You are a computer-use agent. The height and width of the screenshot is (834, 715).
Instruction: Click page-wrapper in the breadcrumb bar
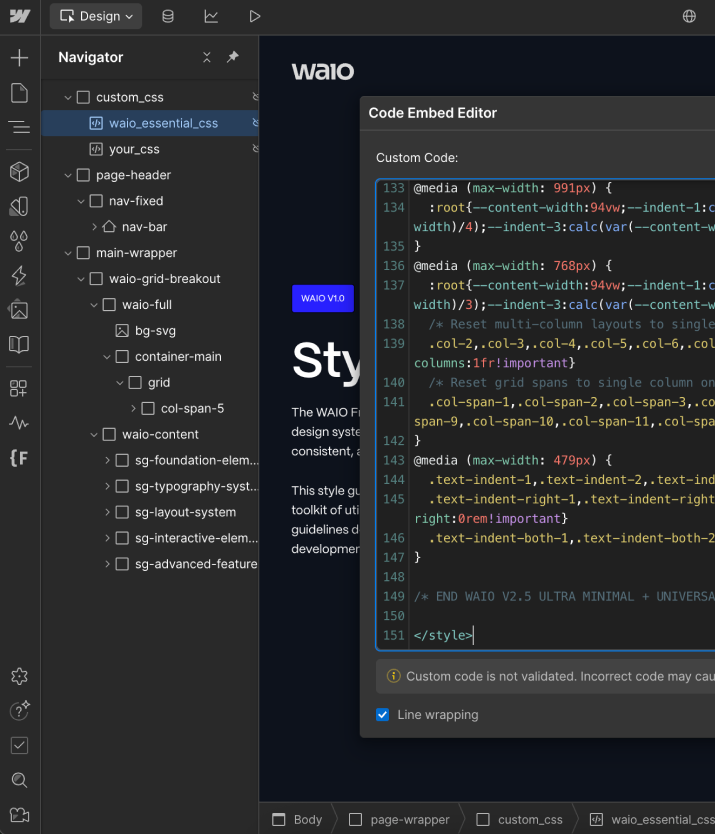(x=400, y=820)
